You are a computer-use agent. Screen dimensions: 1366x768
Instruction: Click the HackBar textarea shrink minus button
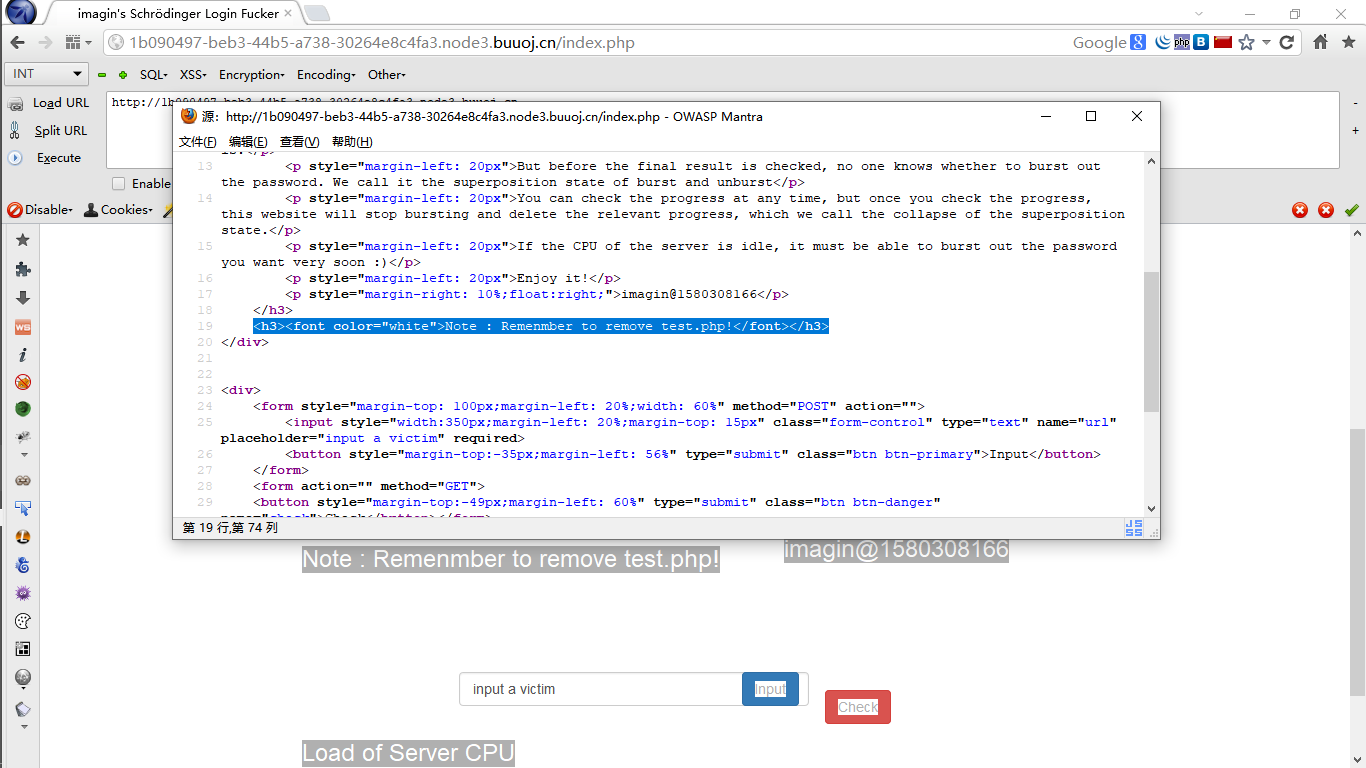1355,102
